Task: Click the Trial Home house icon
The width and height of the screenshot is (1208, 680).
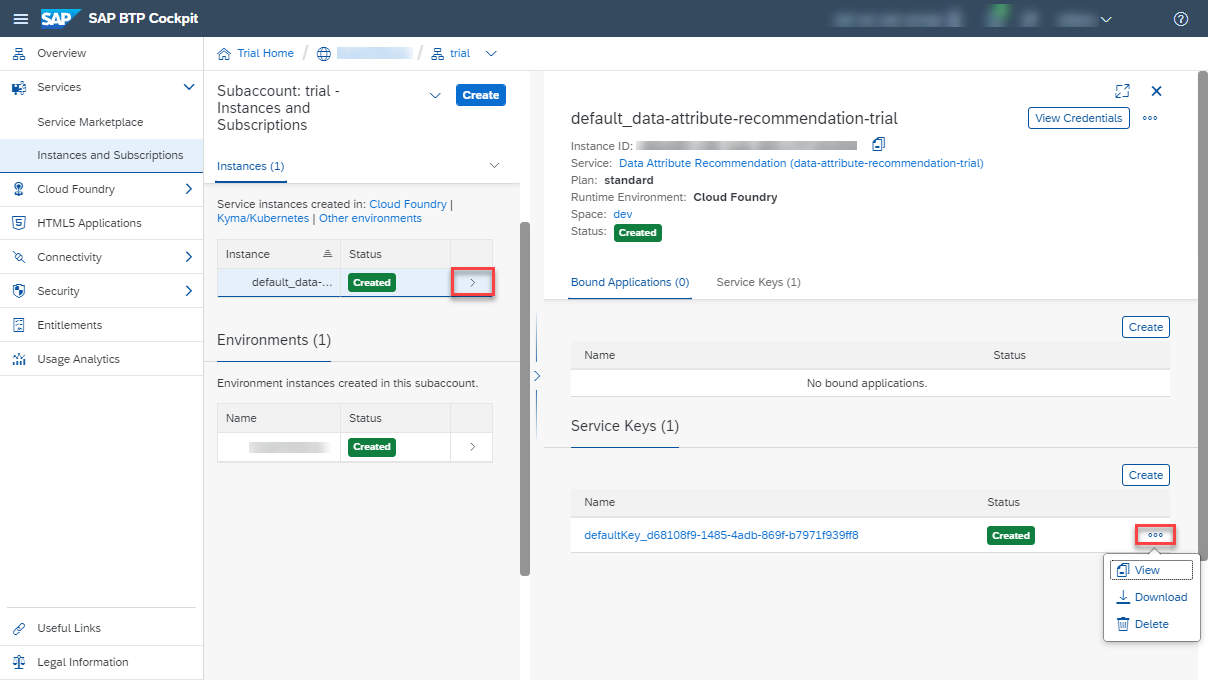Action: (x=225, y=53)
